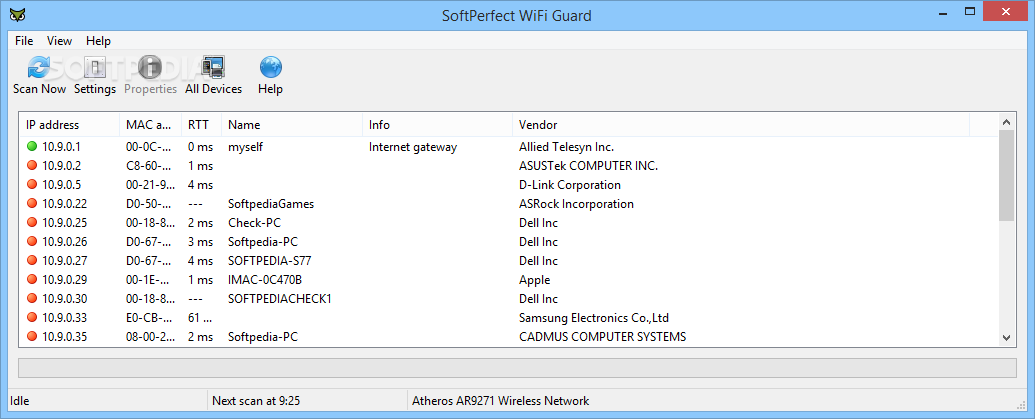Click 'CADMUS COMPUTER SYSTEMS' vendor cell
Screen dimensions: 1035x419
click(x=602, y=337)
